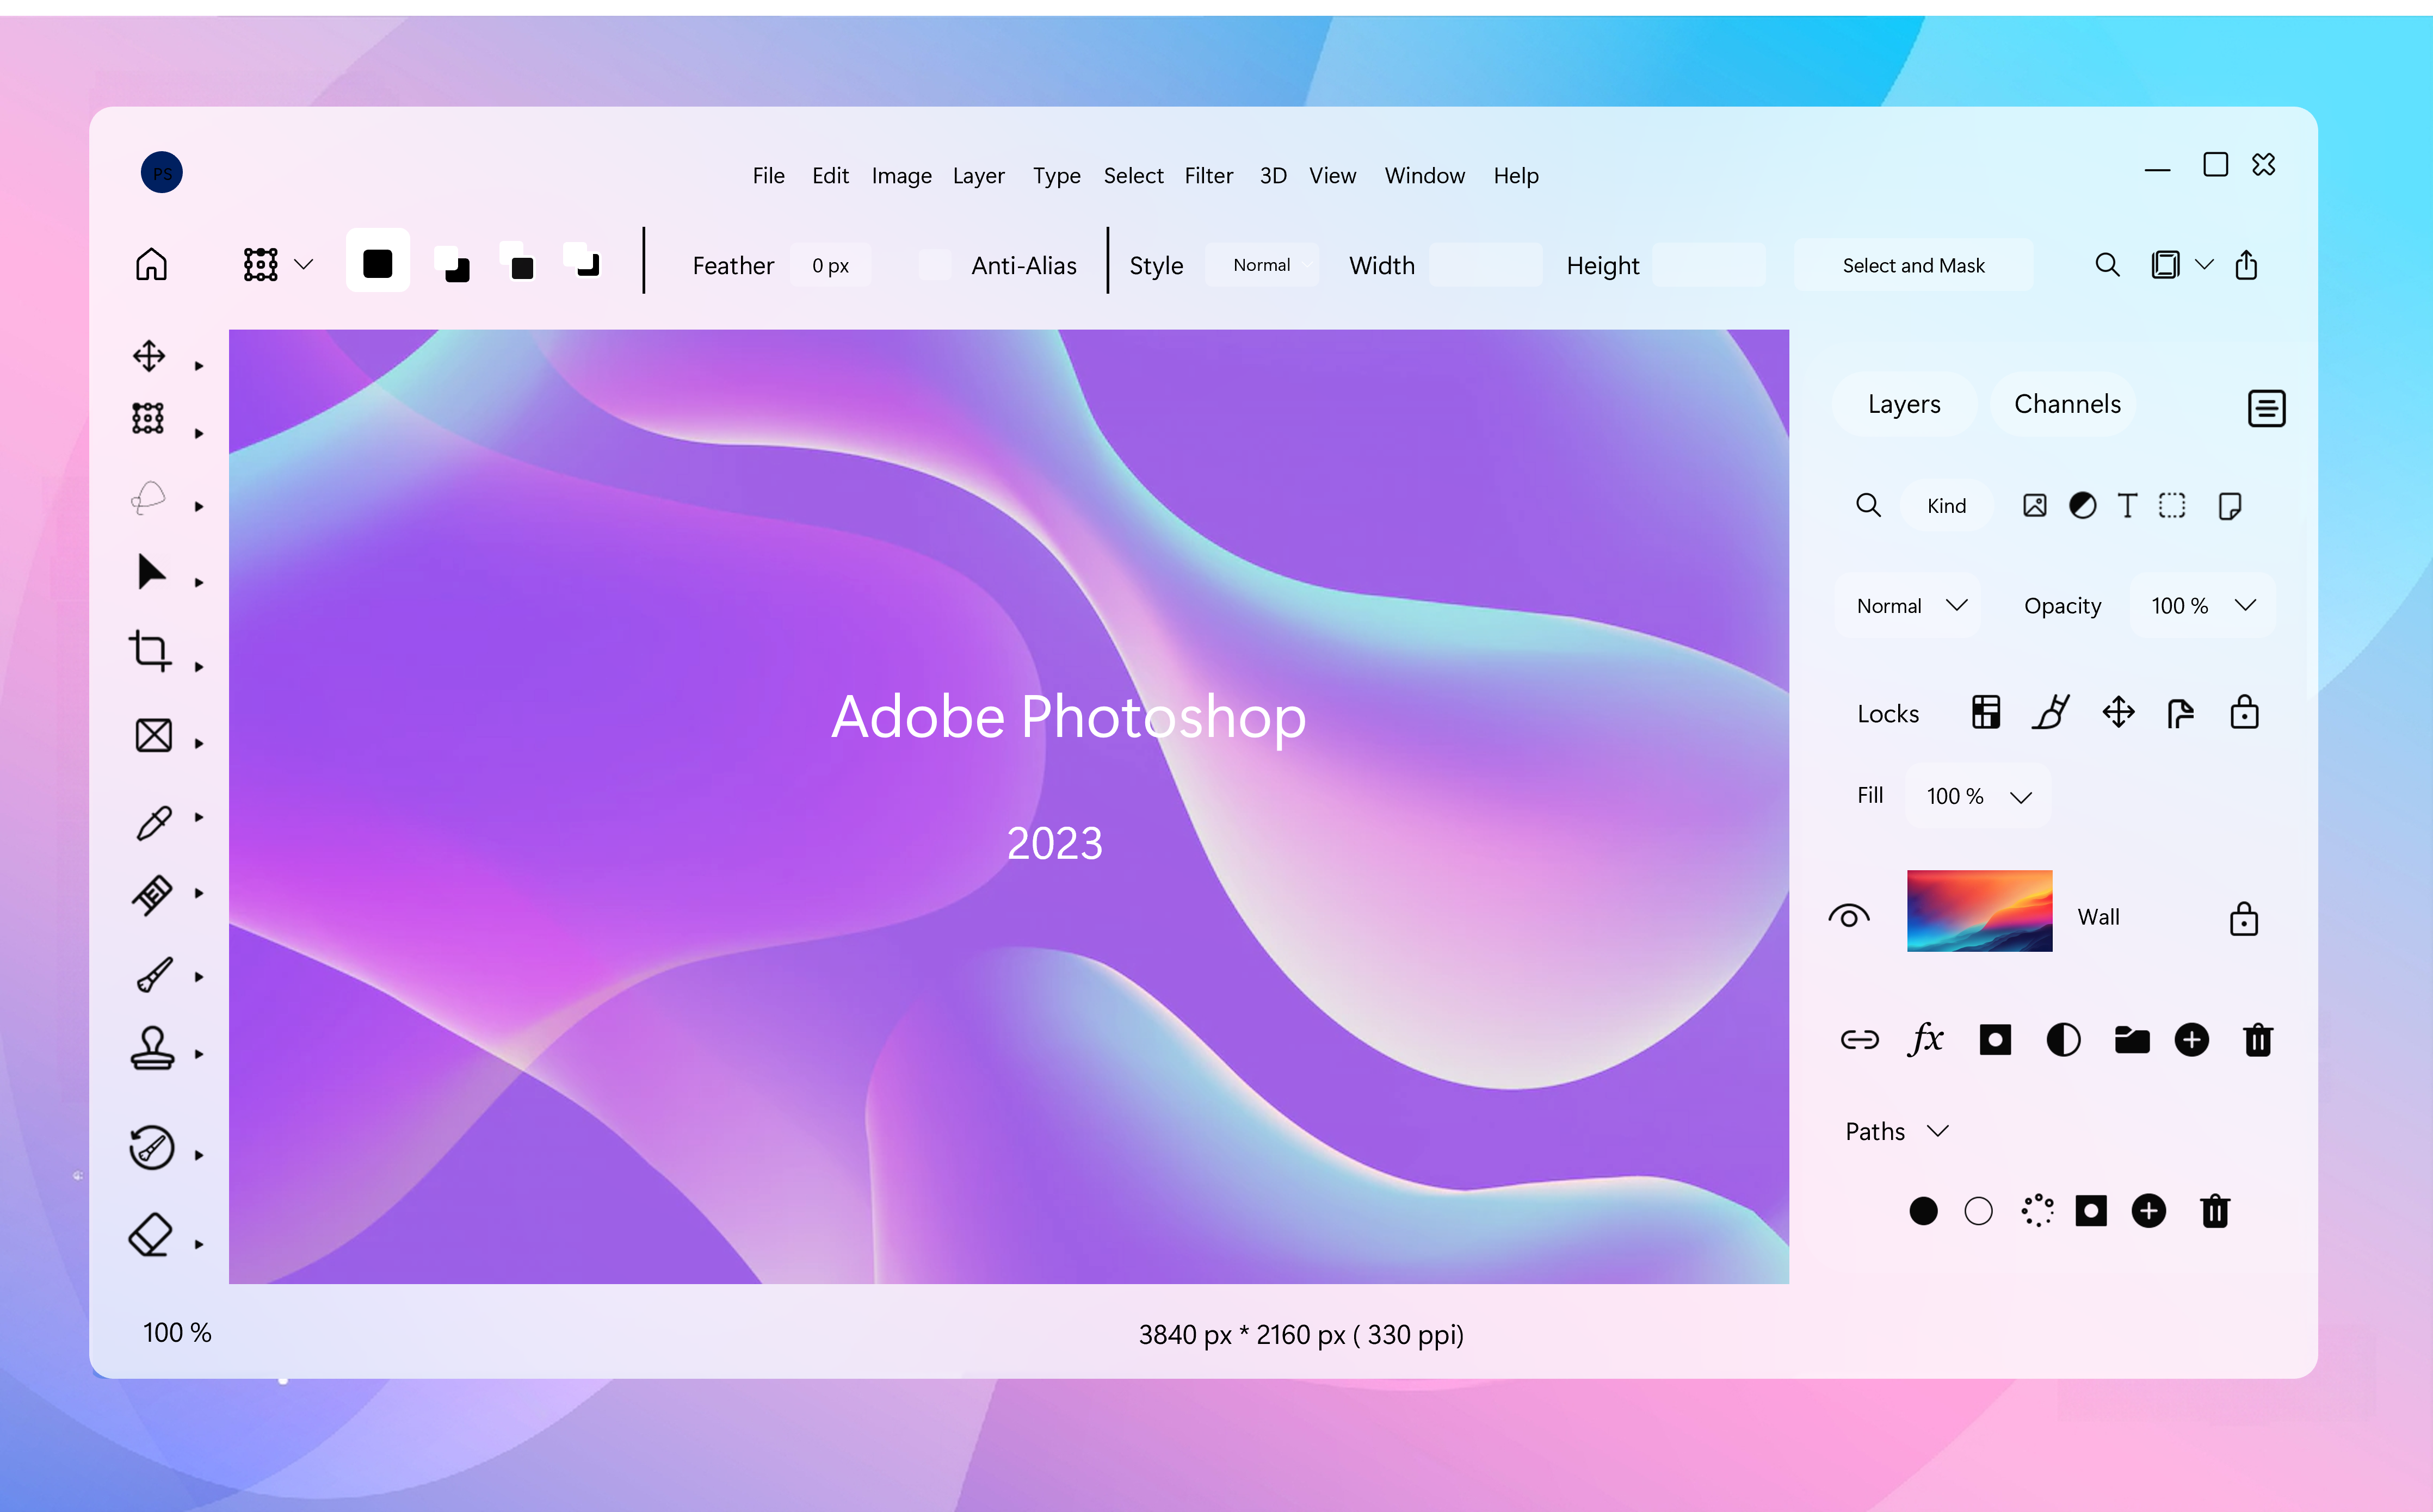Open the Edit menu

pyautogui.click(x=830, y=176)
